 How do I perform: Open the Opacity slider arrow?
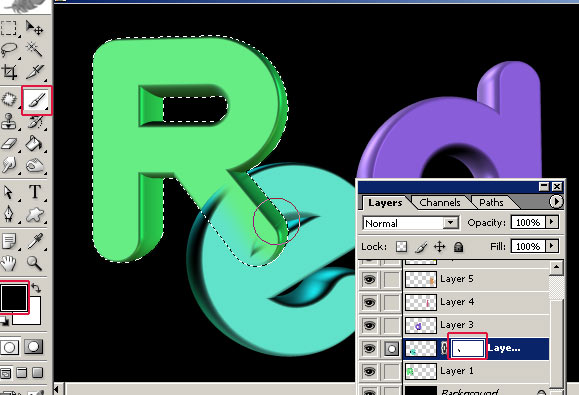pos(552,222)
